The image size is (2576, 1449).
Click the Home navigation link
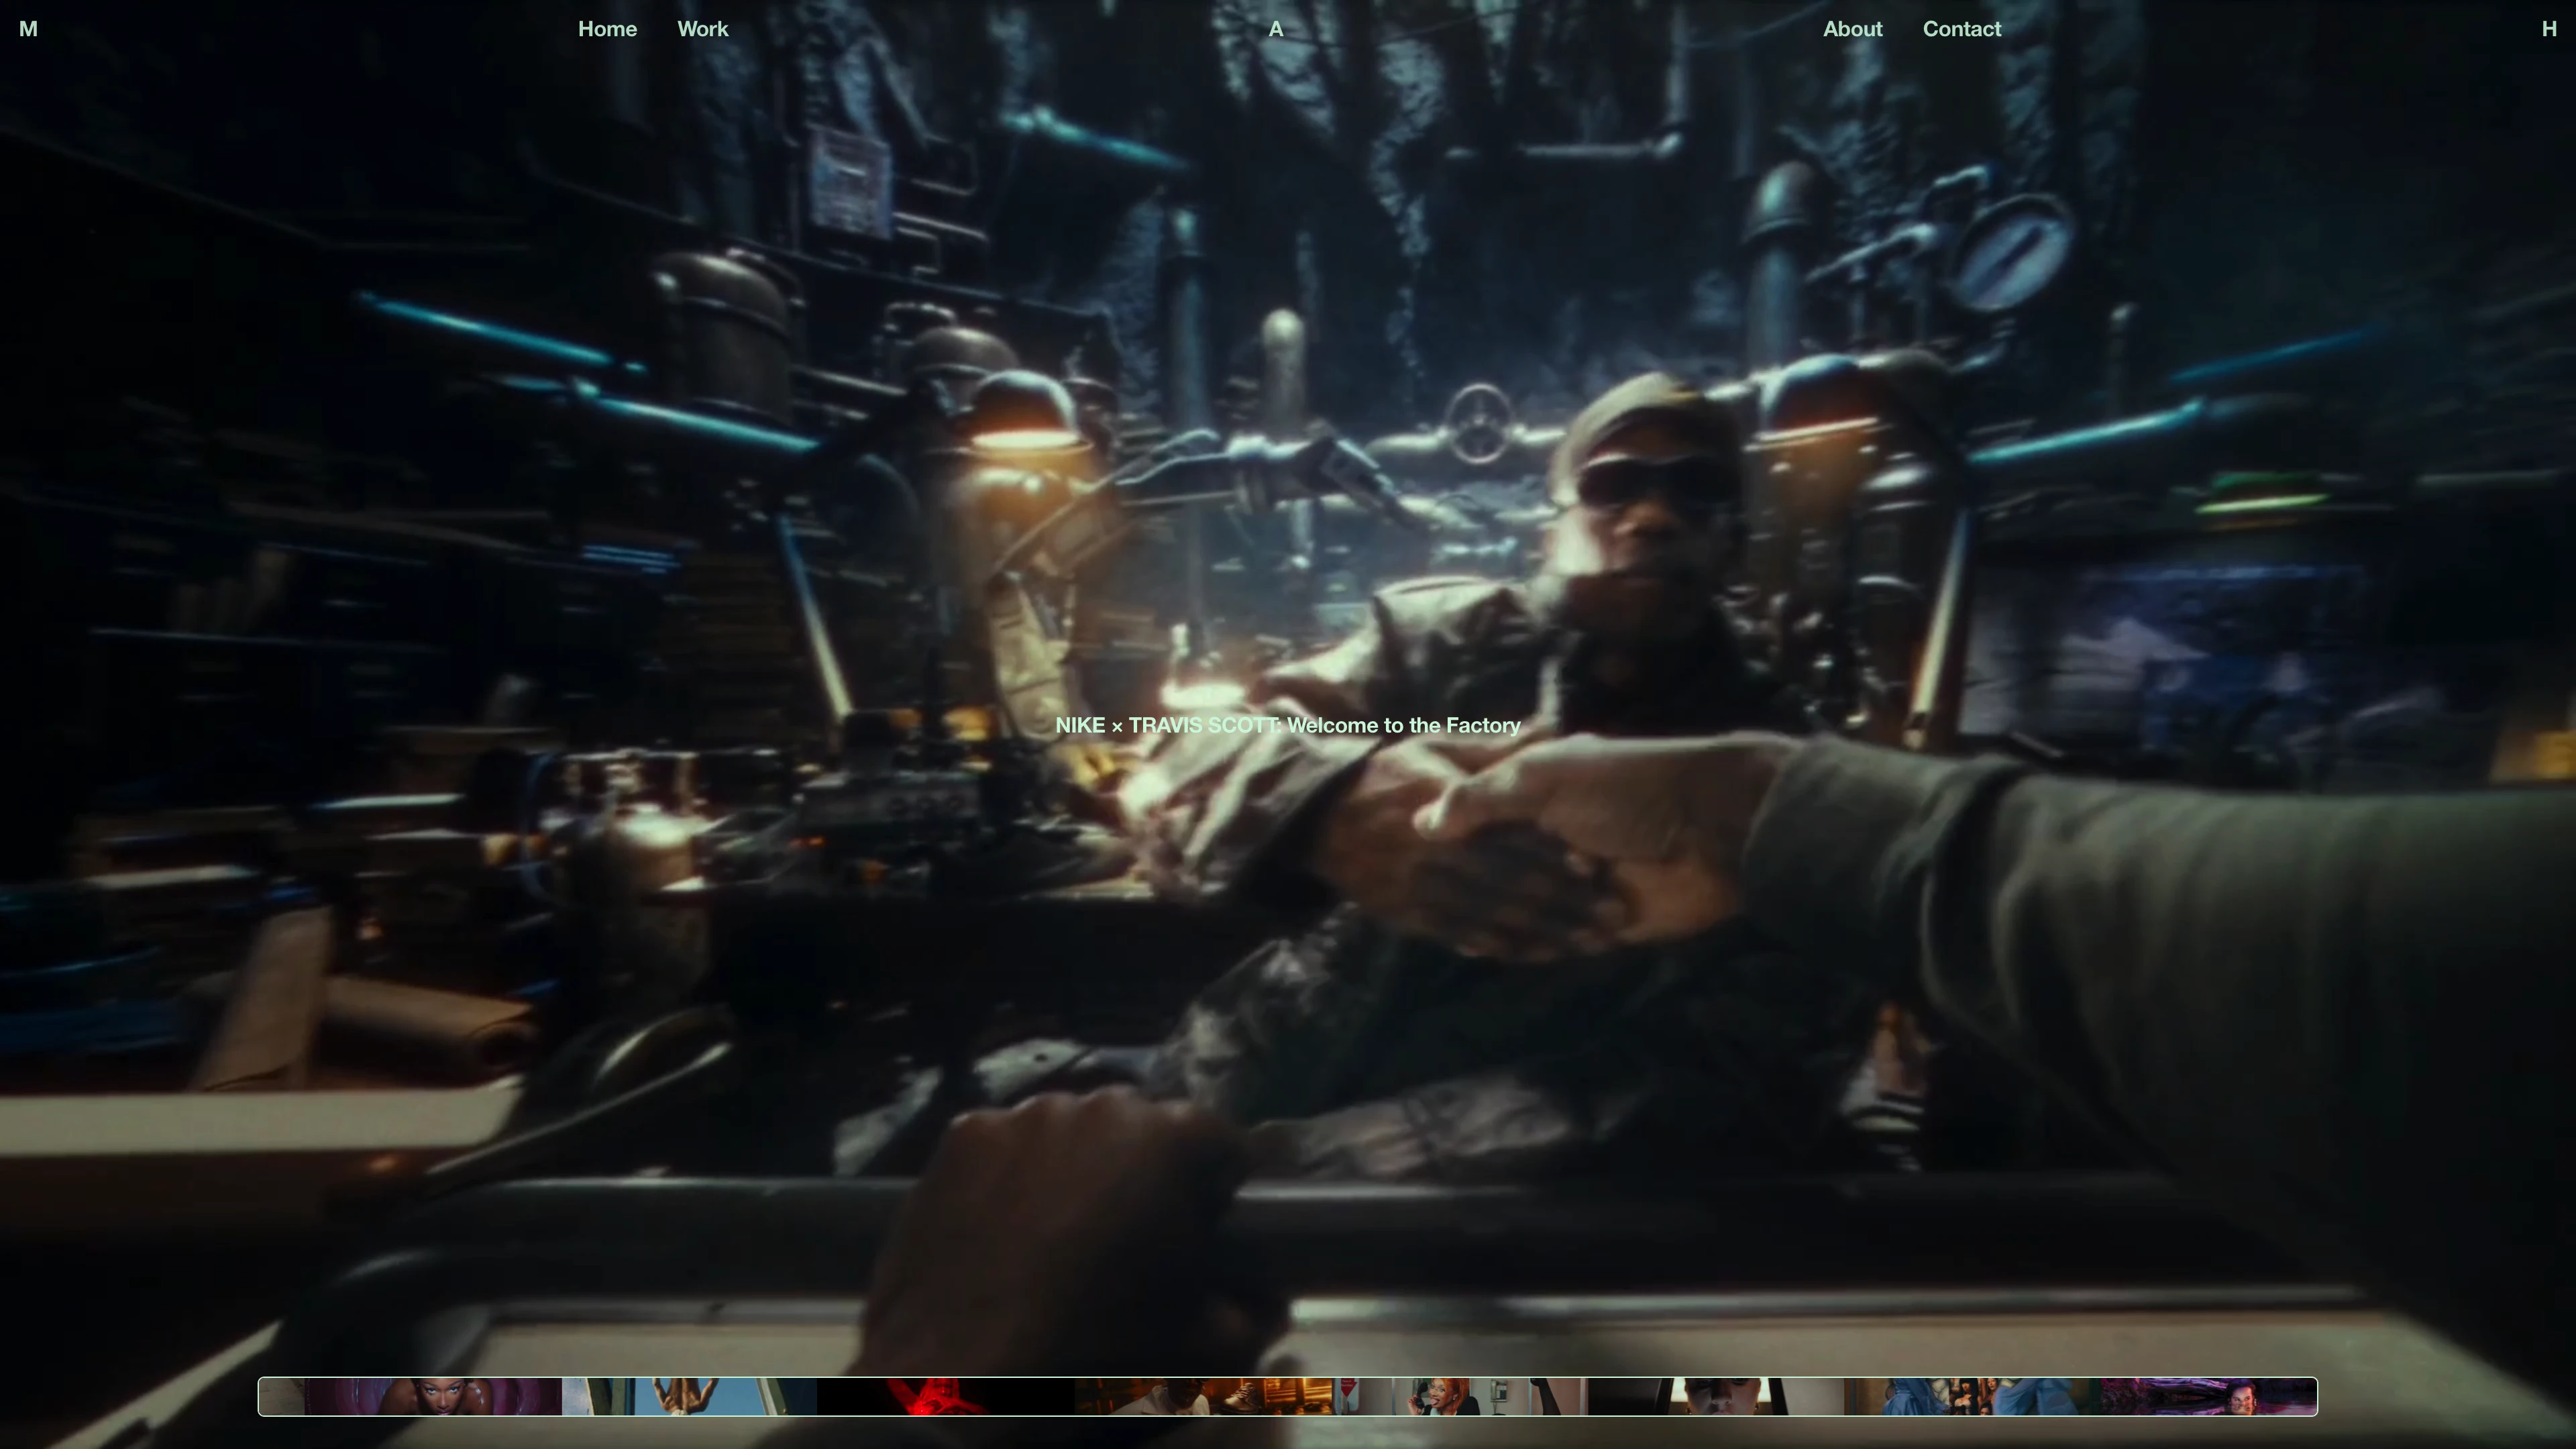607,29
